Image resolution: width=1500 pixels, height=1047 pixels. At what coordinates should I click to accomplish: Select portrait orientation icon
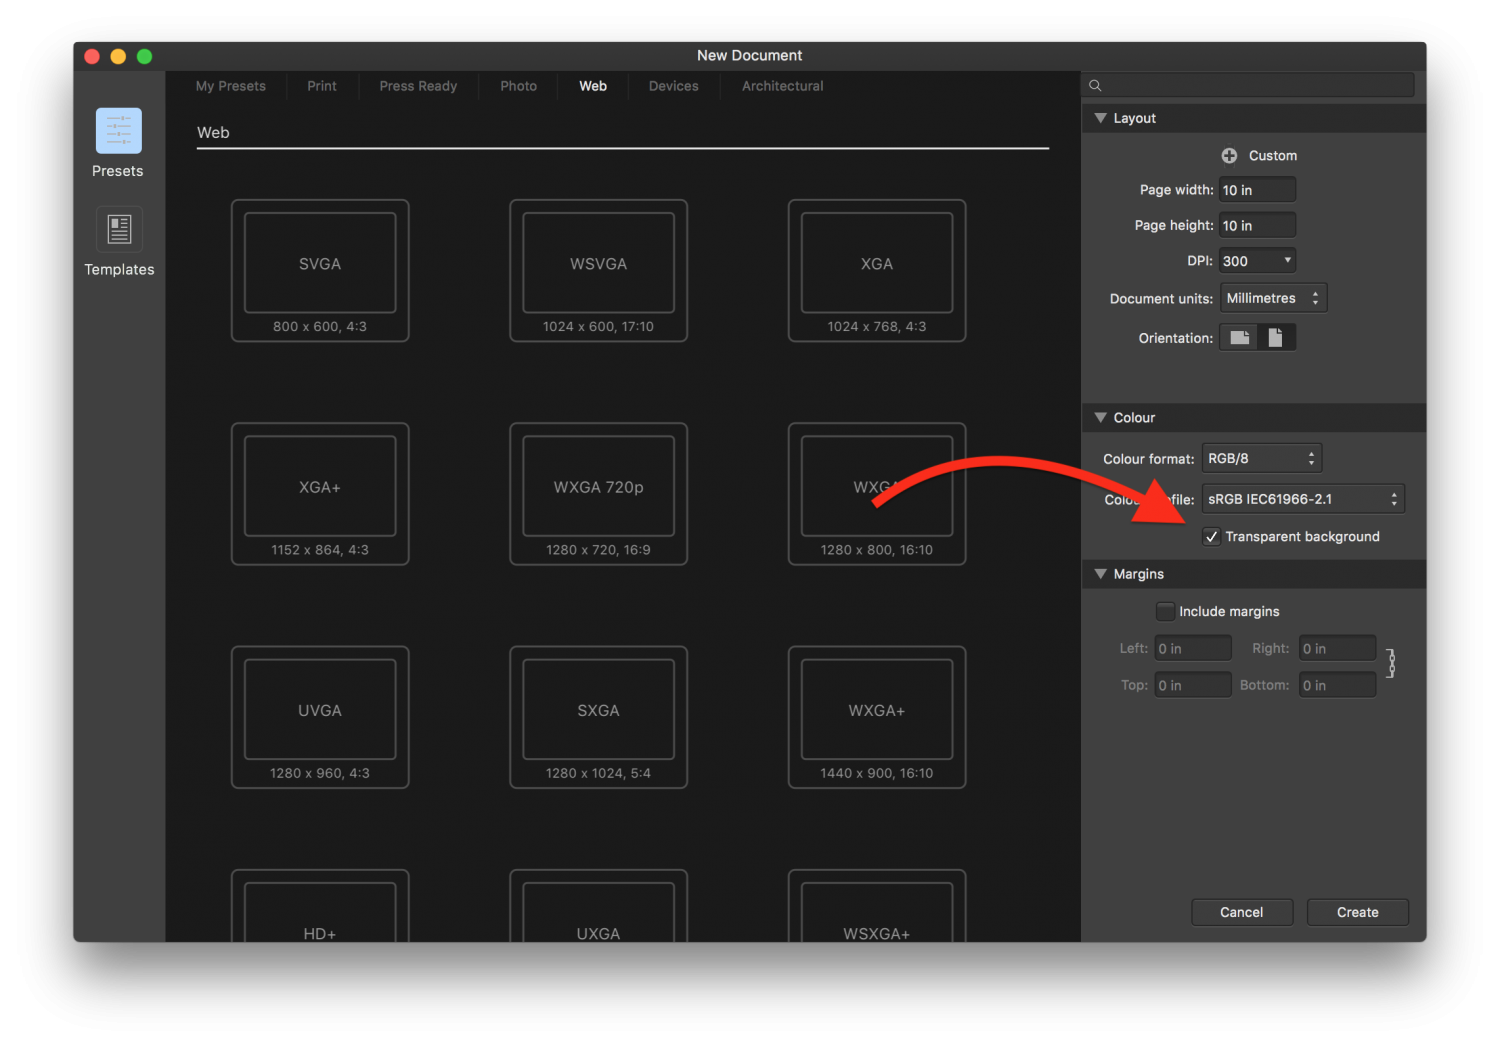click(x=1277, y=337)
